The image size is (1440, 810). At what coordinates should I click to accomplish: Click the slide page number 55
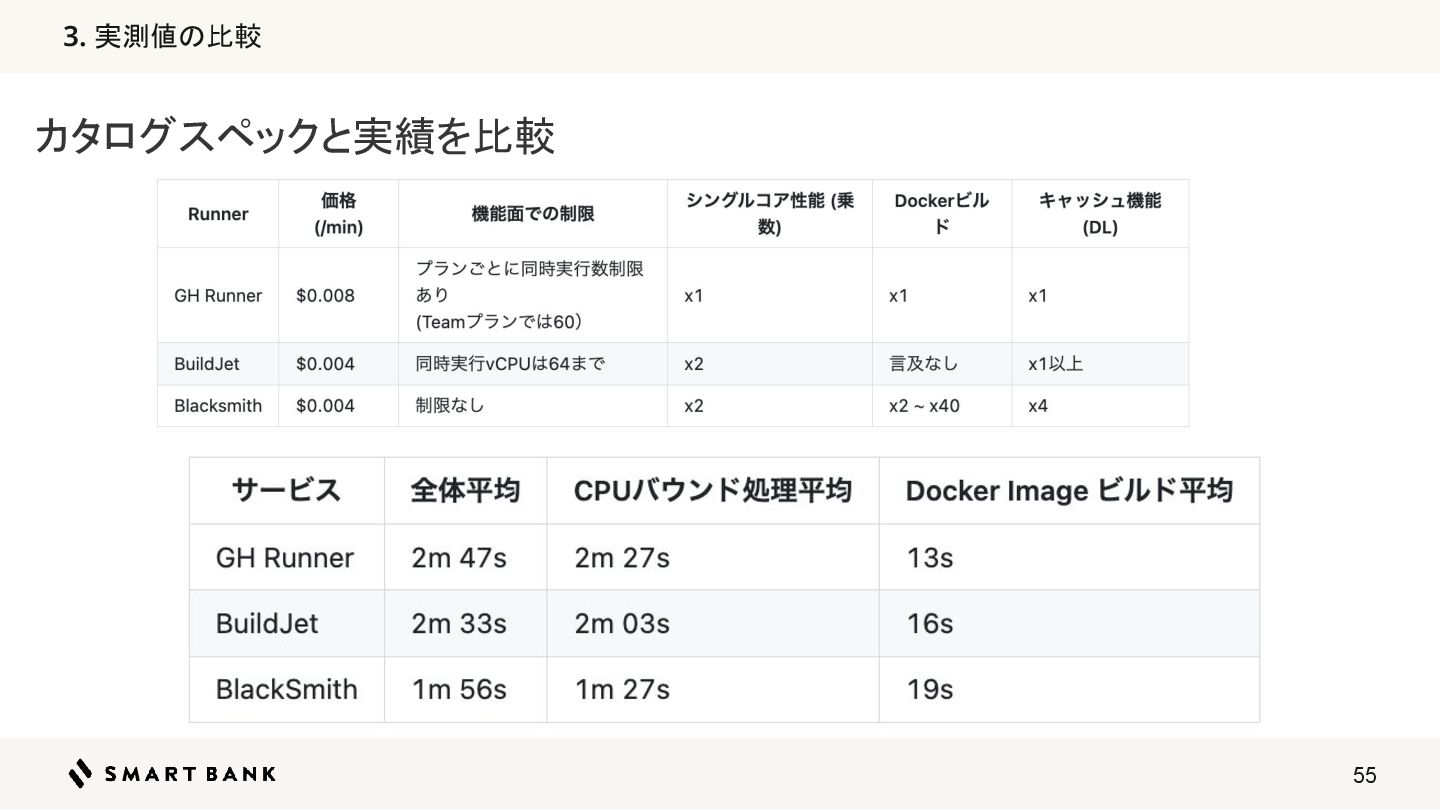(1364, 775)
